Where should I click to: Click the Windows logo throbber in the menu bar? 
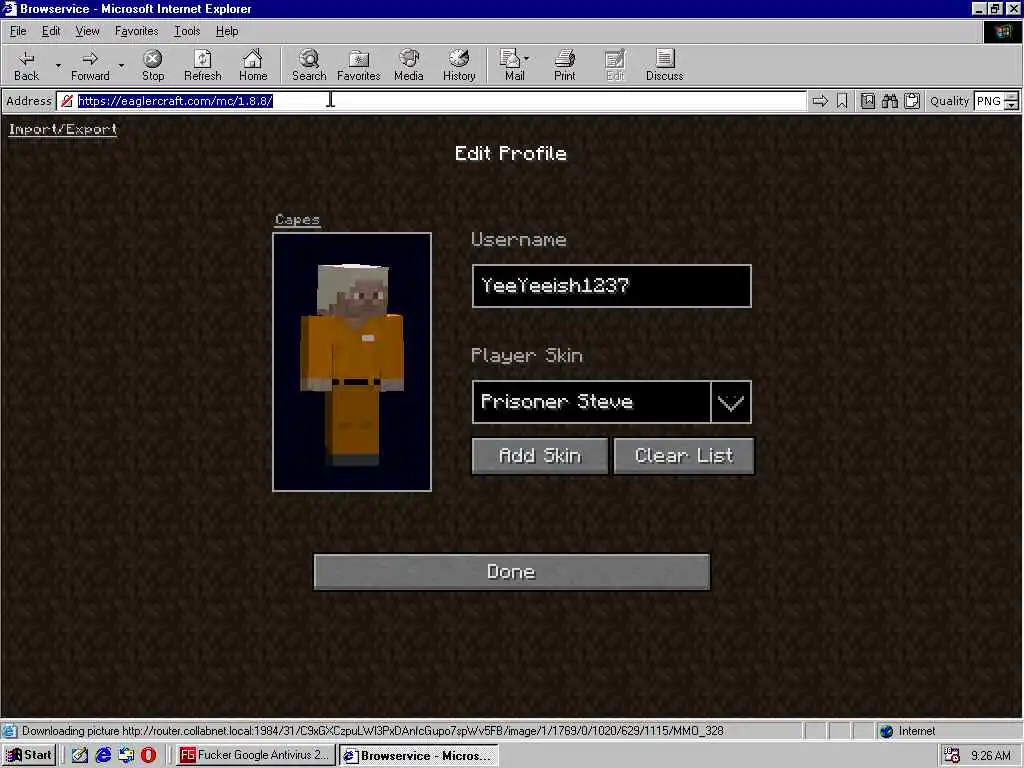[x=1001, y=31]
